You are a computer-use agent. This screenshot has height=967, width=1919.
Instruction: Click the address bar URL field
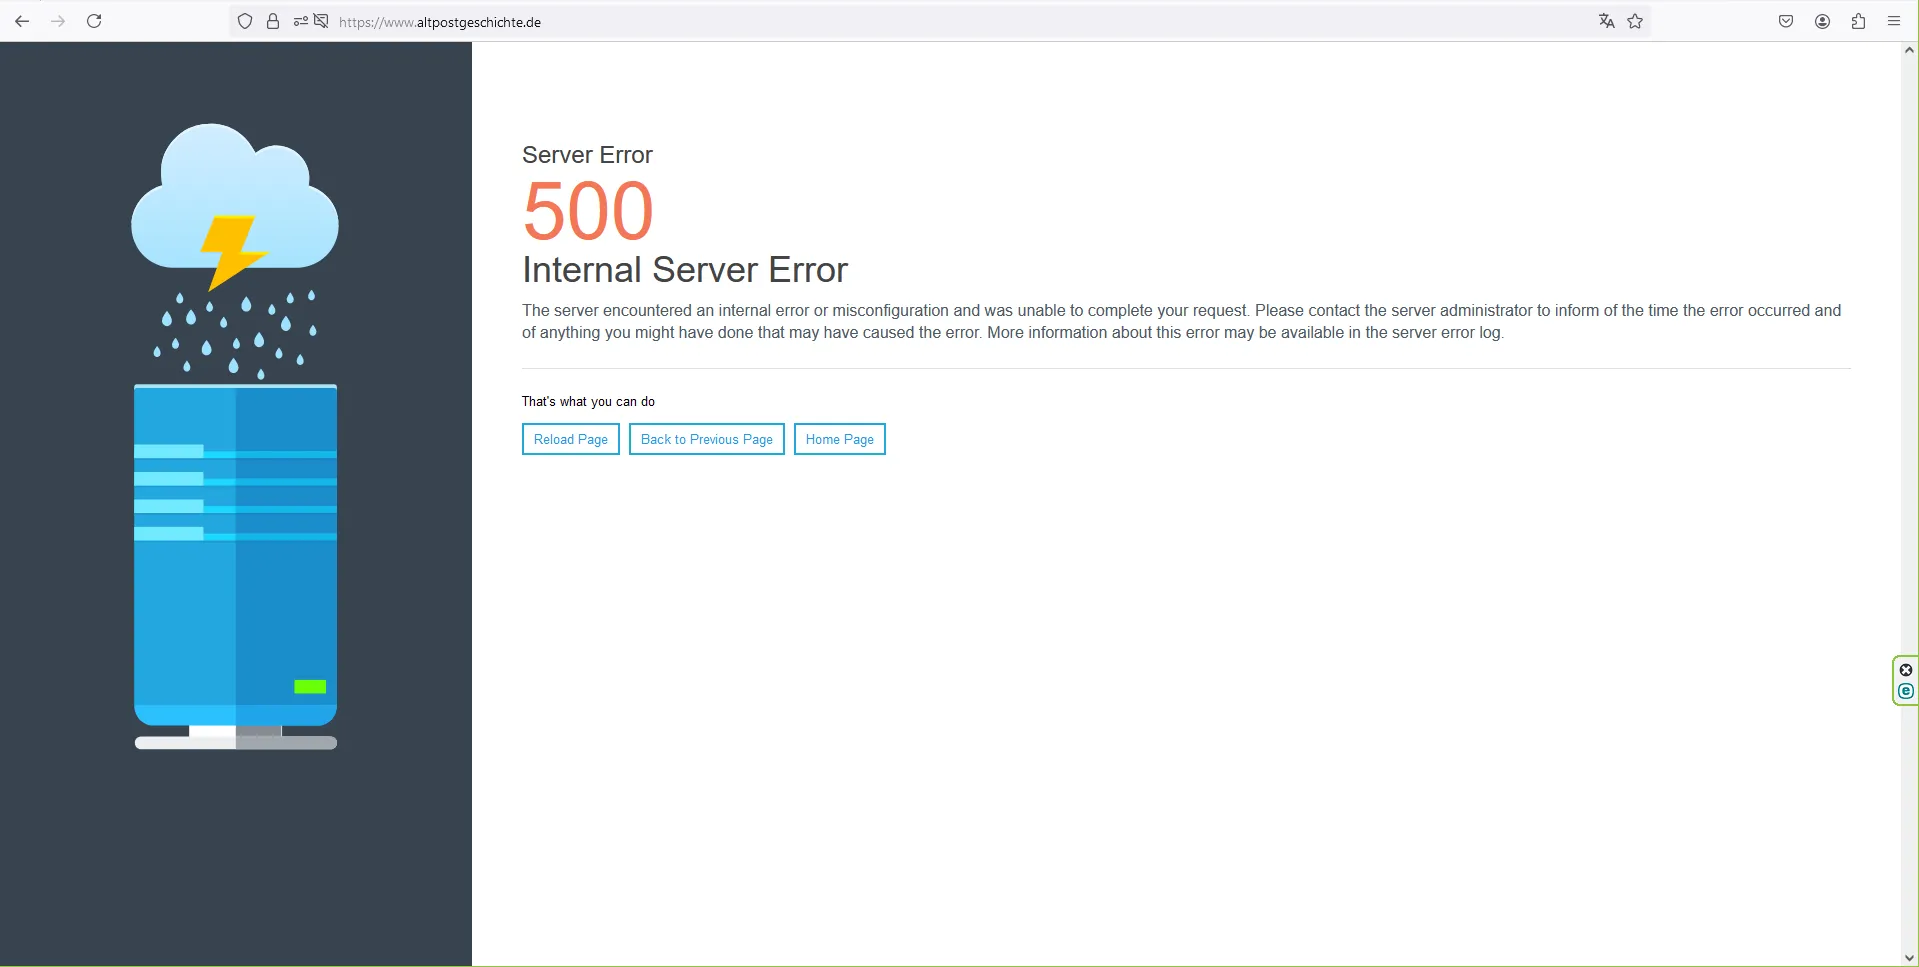click(x=900, y=22)
